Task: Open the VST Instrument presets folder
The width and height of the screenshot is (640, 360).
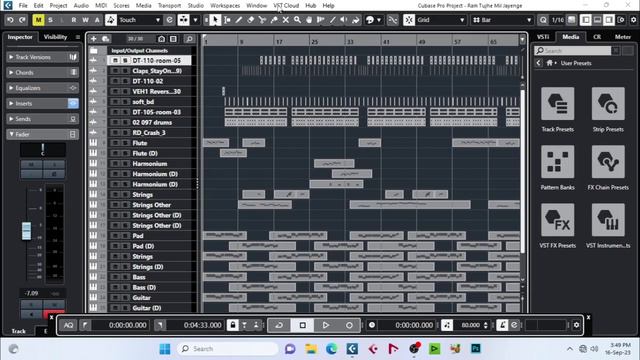Action: [x=608, y=220]
